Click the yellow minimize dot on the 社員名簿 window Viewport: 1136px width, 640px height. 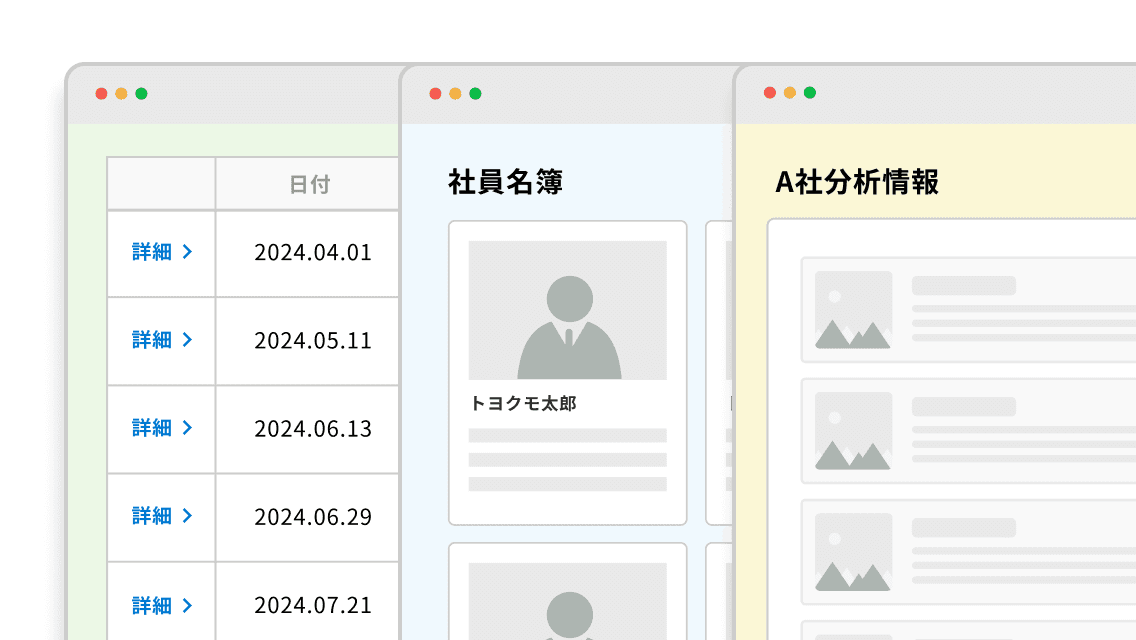456,92
